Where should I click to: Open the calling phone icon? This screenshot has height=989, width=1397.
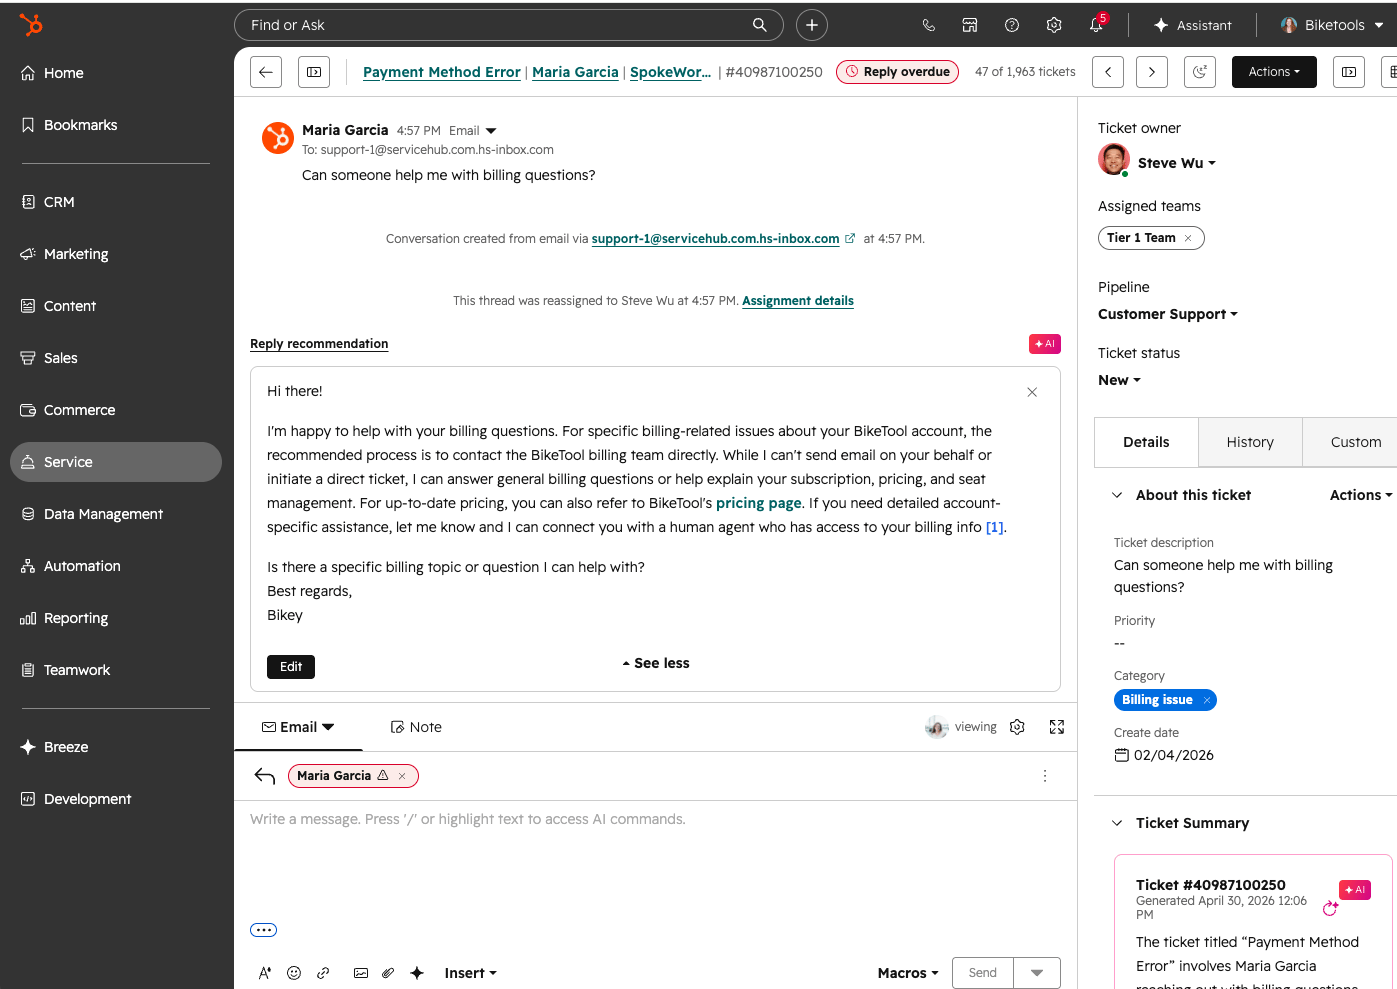(929, 25)
